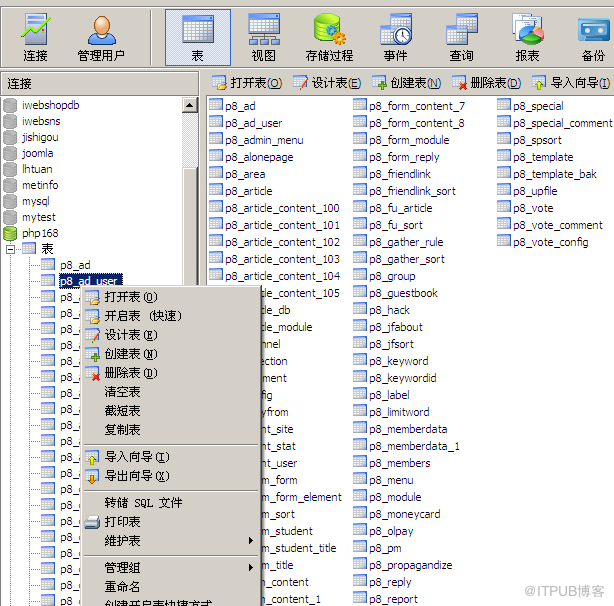Select the mytest database
The width and height of the screenshot is (614, 606).
pos(39,217)
